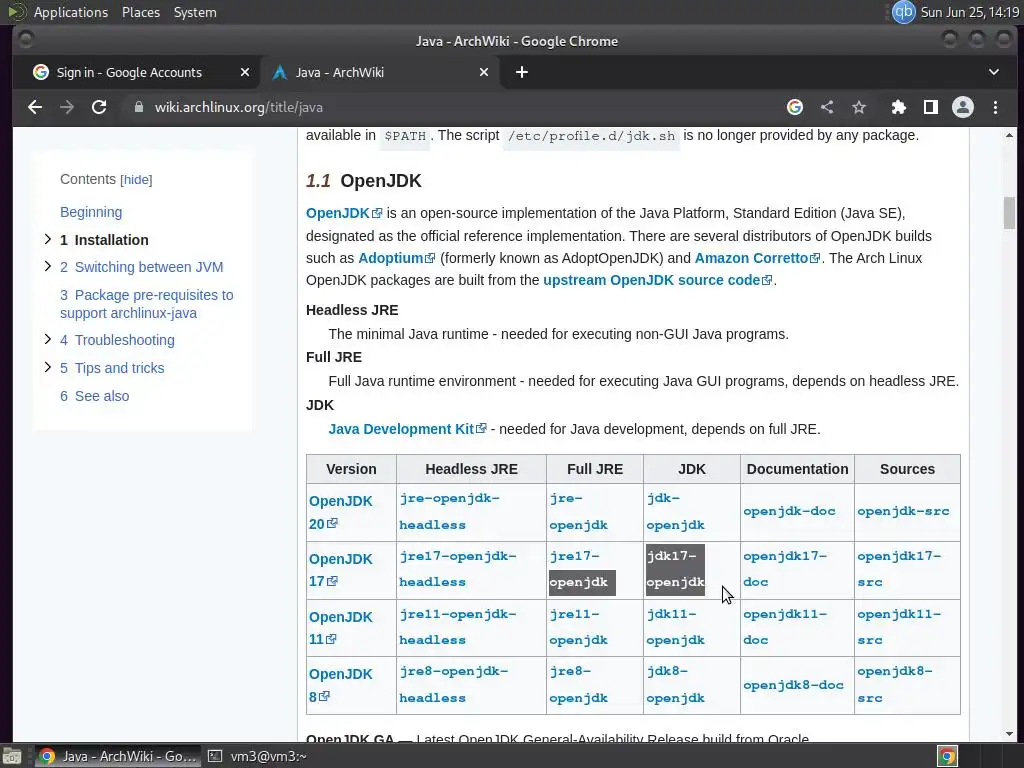Hide the Contents sidebar via [hide]
This screenshot has width=1024, height=768.
(x=136, y=180)
